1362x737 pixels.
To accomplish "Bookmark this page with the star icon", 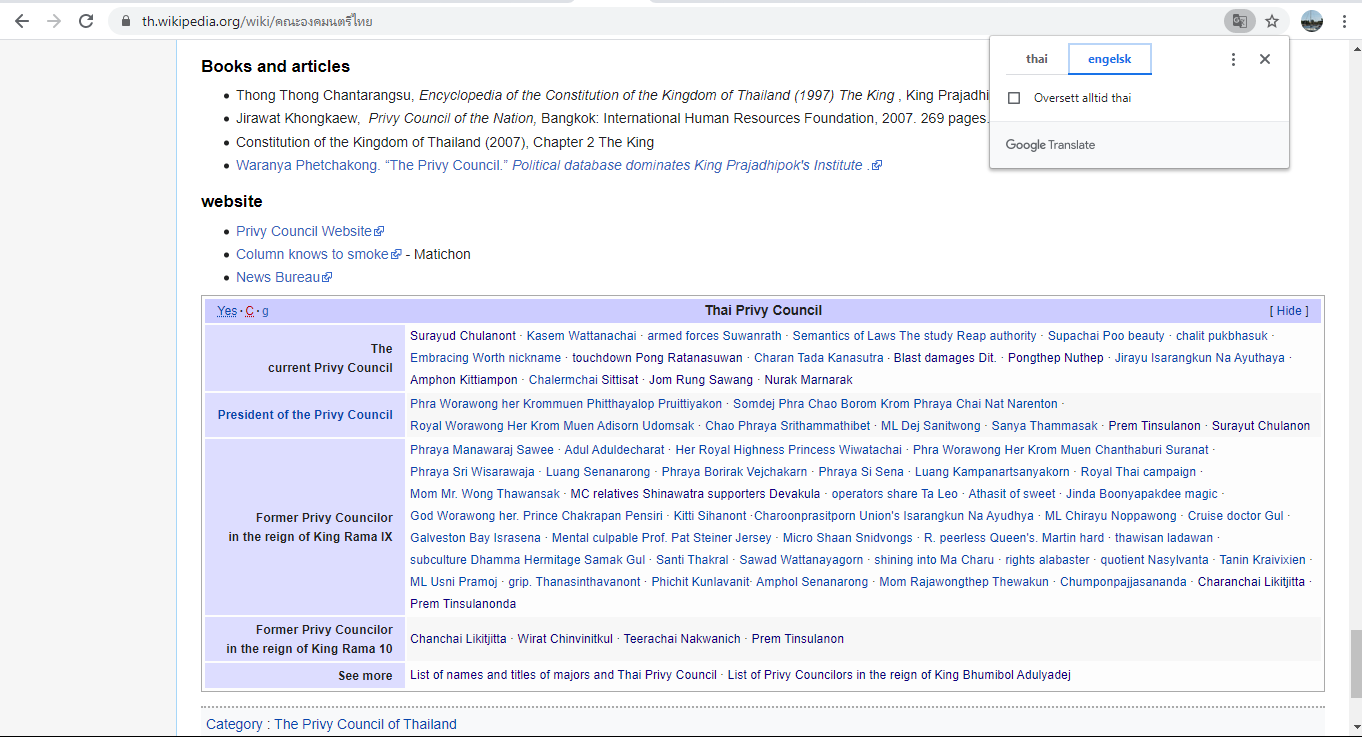I will [1272, 21].
